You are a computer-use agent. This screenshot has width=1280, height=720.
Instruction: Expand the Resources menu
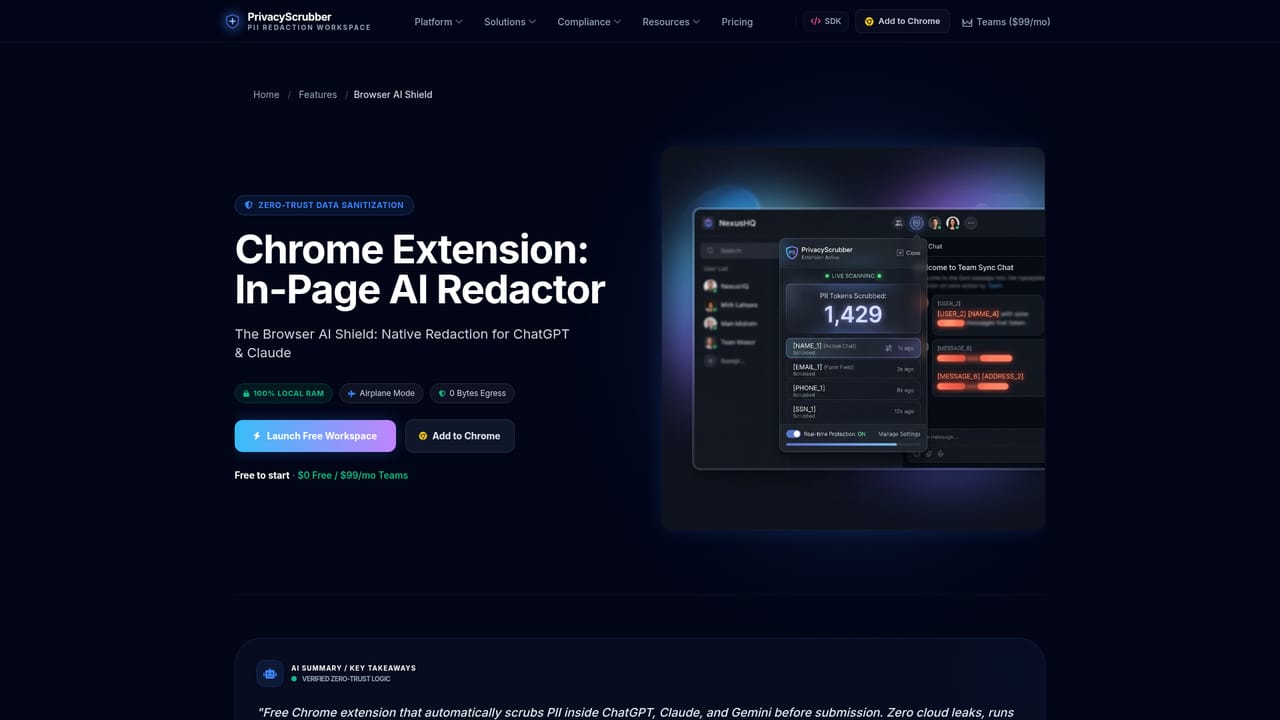671,22
